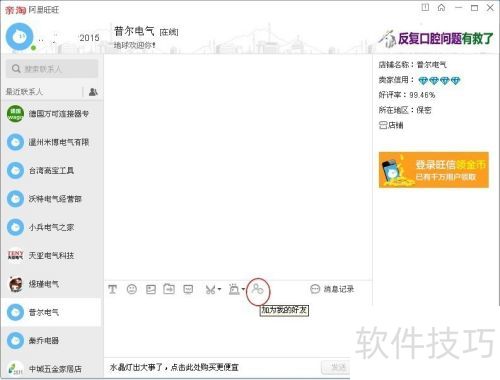The width and height of the screenshot is (500, 380).
Task: Click the send file folder icon
Action: click(x=169, y=289)
